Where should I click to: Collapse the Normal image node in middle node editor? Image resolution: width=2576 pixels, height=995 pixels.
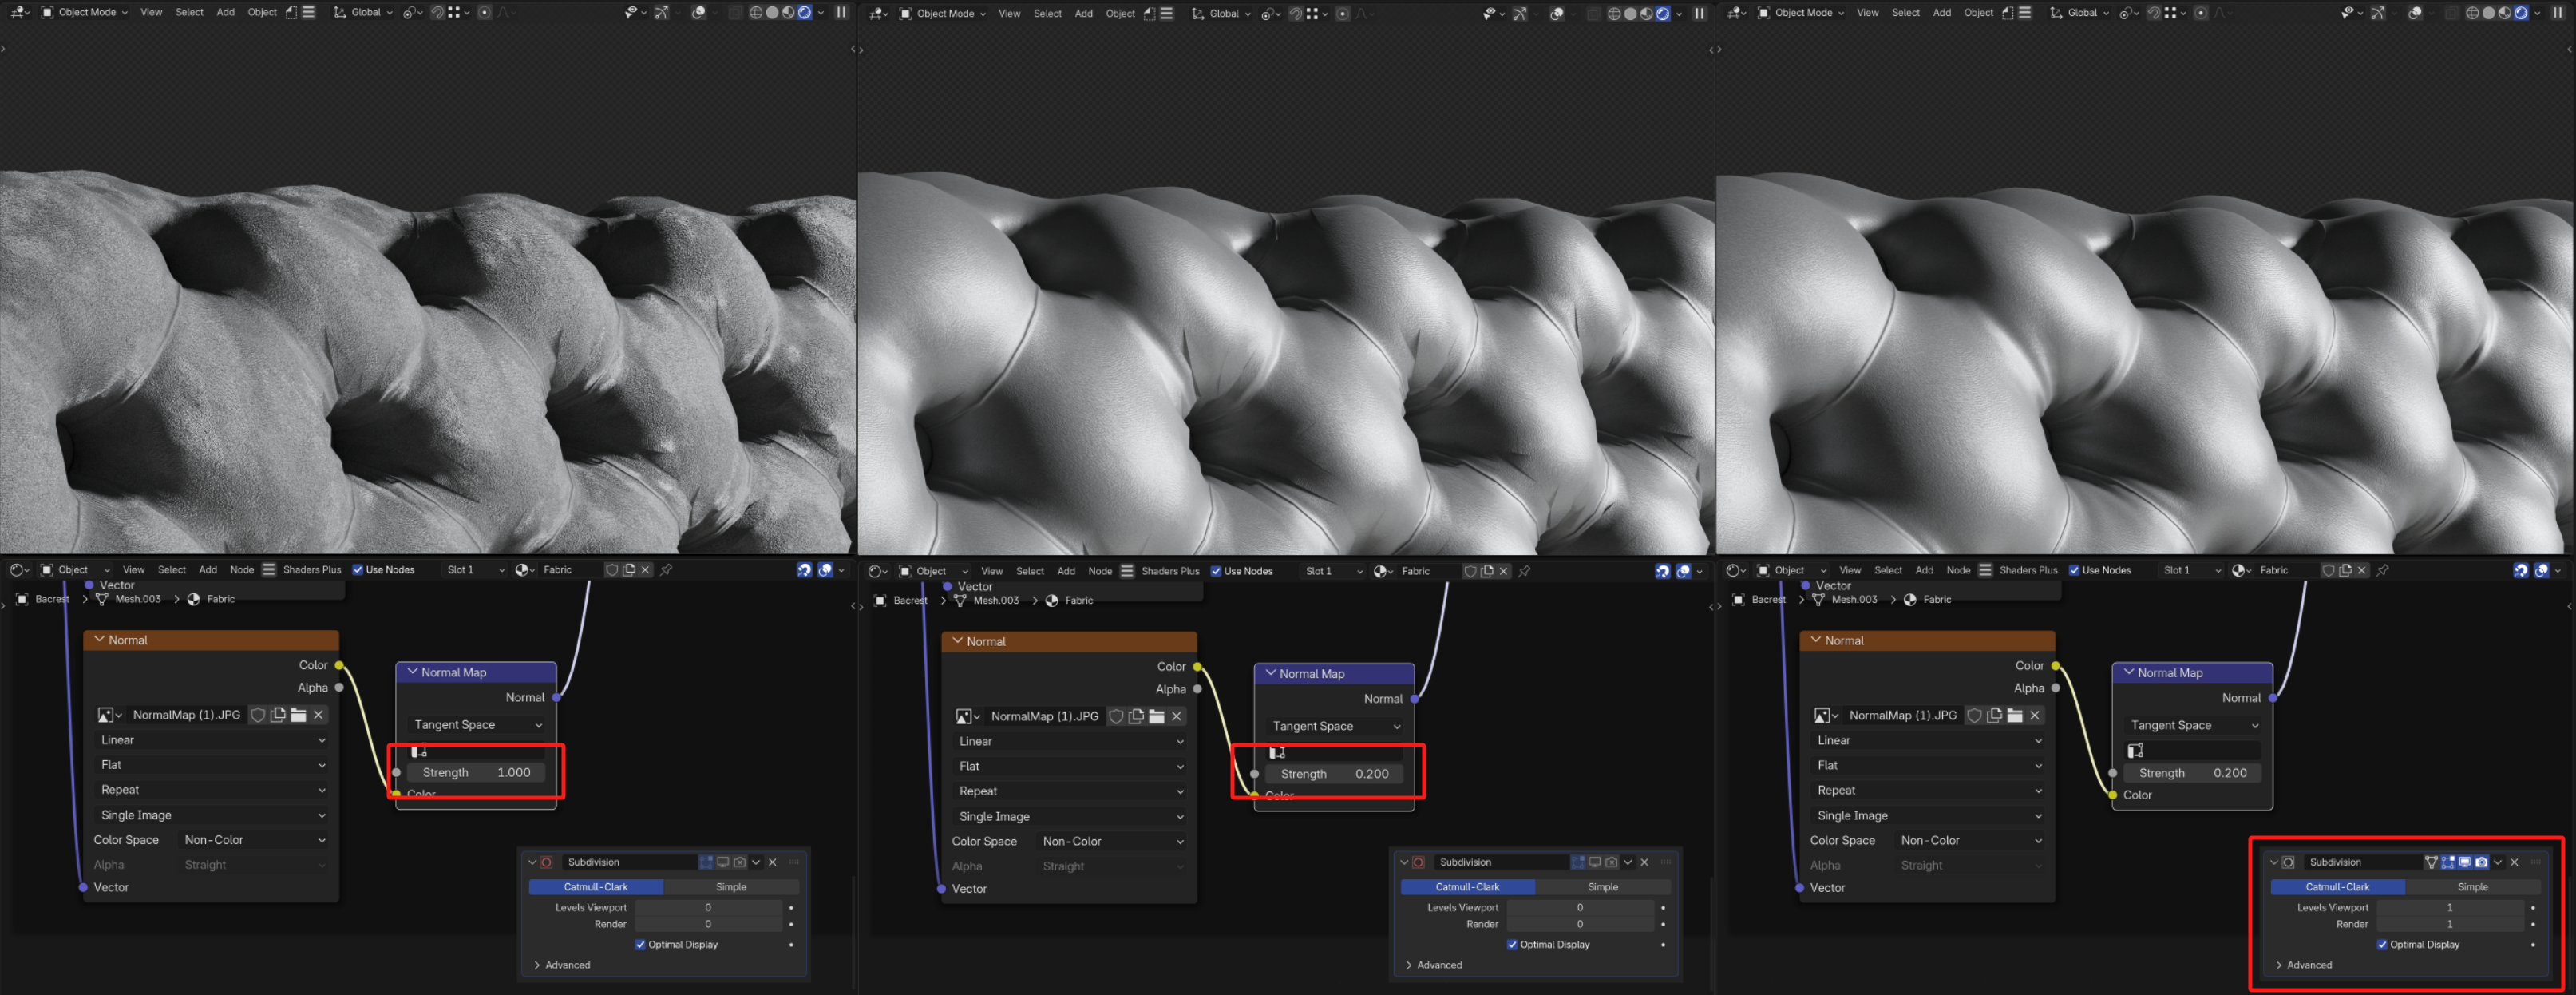[x=958, y=641]
